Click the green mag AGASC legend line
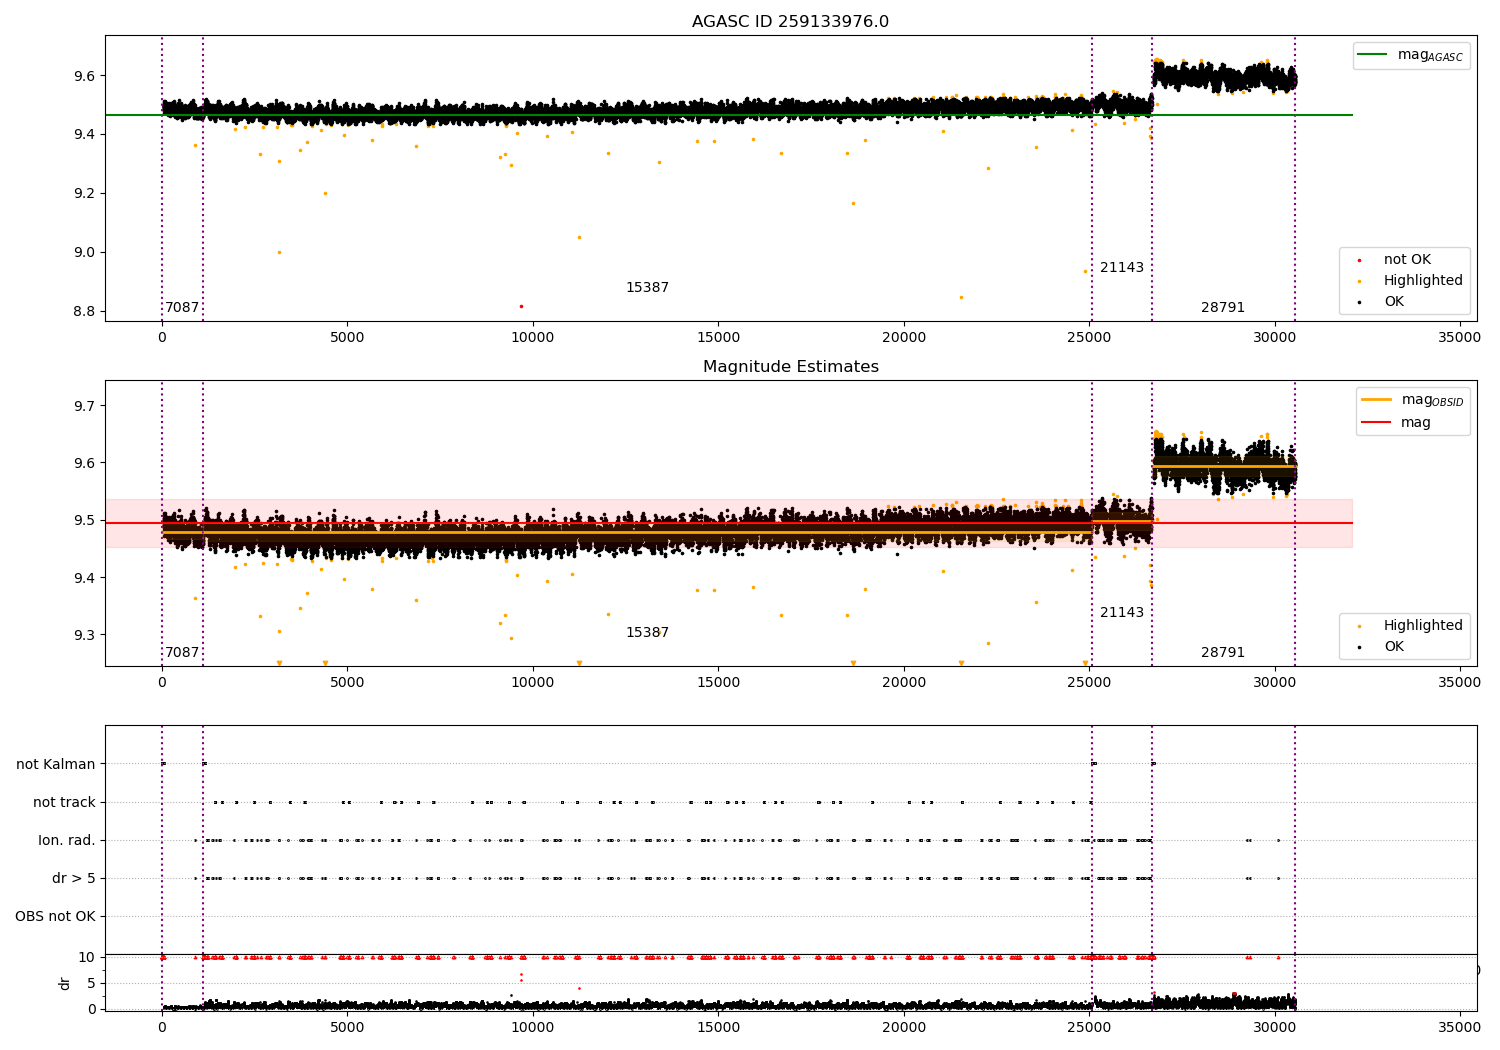Image resolution: width=1500 pixels, height=1050 pixels. [1373, 55]
